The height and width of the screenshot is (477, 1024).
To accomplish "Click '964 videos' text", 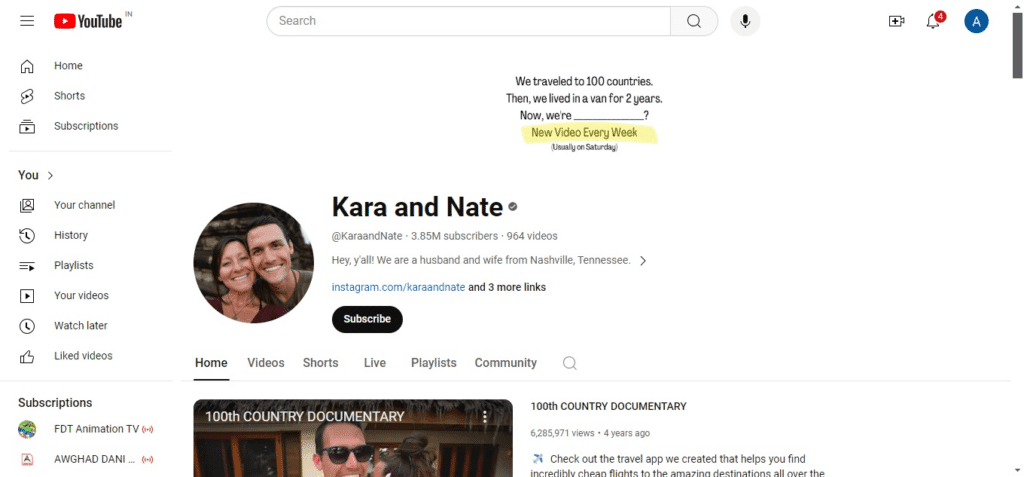I will point(532,236).
